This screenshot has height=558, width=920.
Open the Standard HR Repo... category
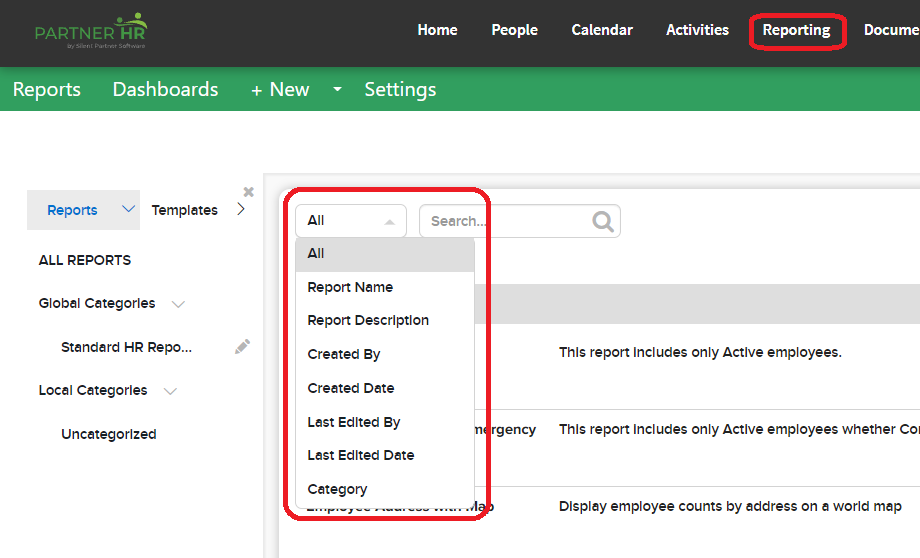[x=126, y=347]
